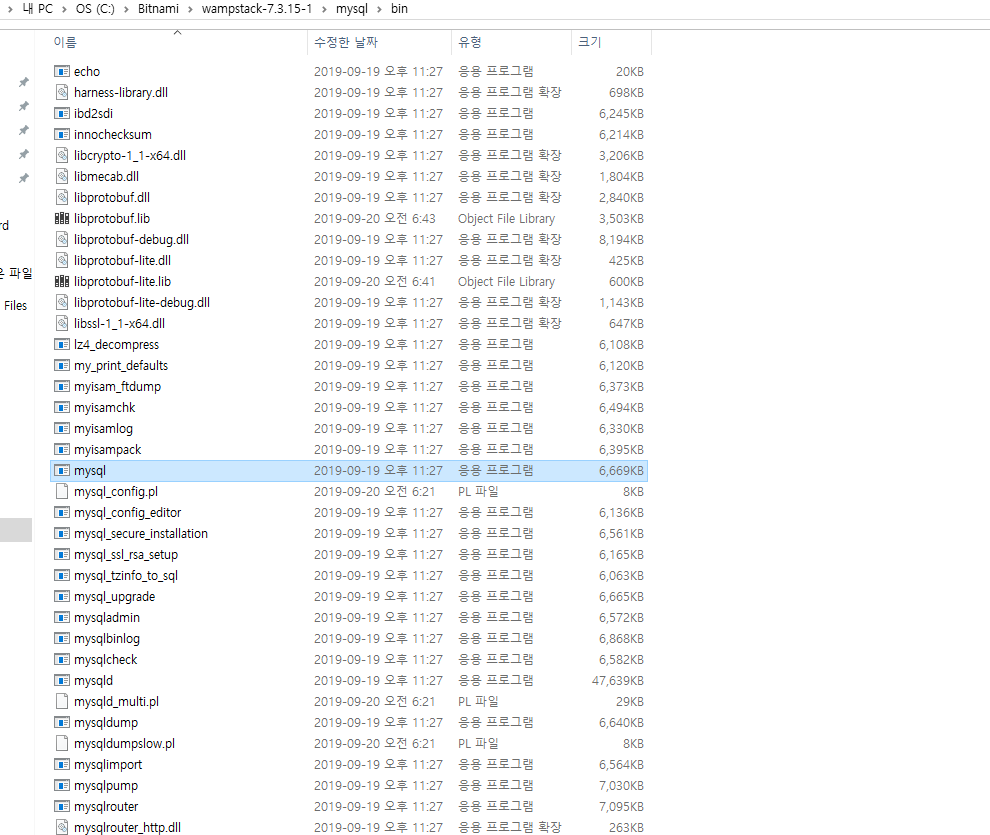Expand the breadcrumb arrow after Bitnami
Screen dimensions: 990x835
coord(190,9)
